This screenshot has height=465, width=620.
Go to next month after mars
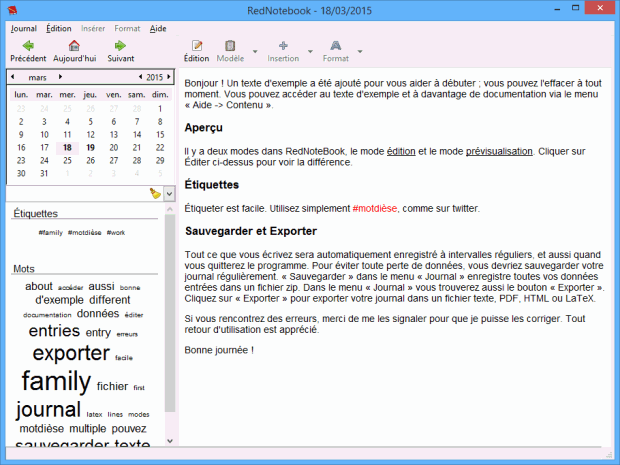(60, 77)
